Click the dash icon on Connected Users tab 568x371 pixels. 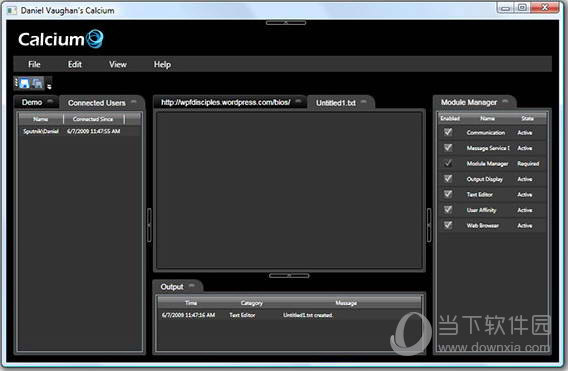[134, 102]
